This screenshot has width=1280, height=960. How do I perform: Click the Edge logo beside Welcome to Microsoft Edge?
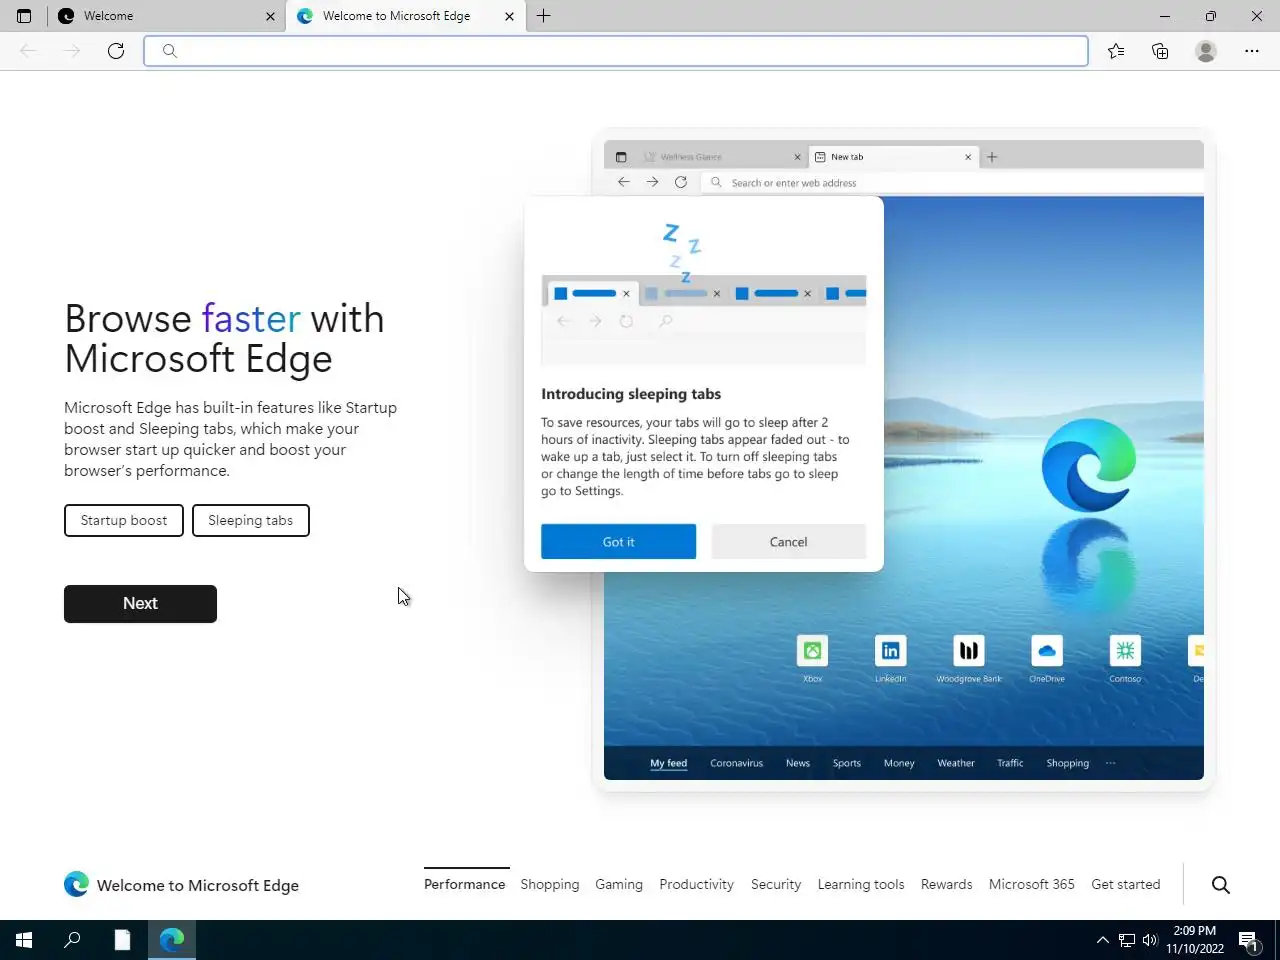[x=76, y=884]
